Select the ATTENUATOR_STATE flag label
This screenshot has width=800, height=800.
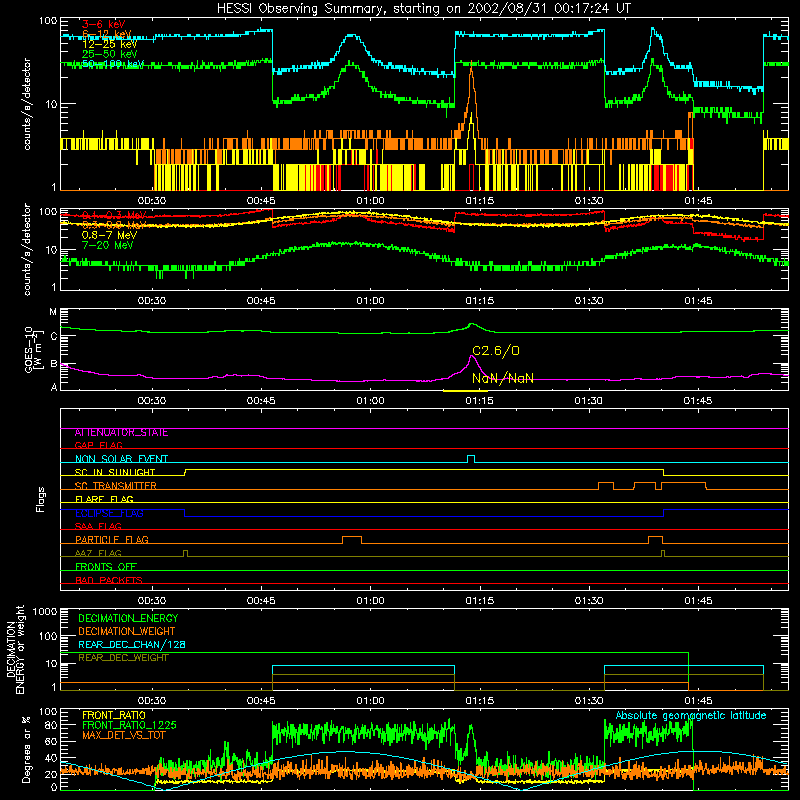[x=121, y=433]
